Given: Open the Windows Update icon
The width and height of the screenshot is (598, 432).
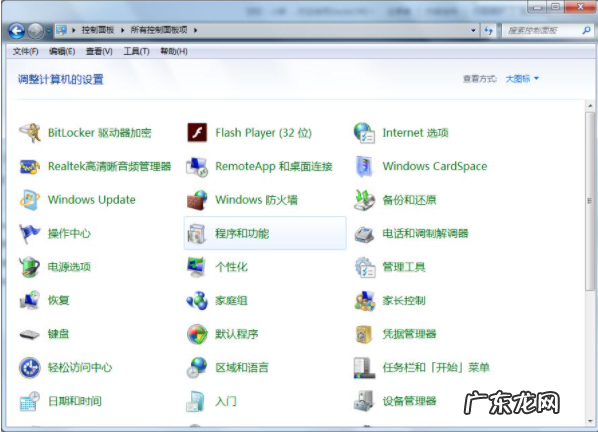Looking at the screenshot, I should click(x=30, y=200).
